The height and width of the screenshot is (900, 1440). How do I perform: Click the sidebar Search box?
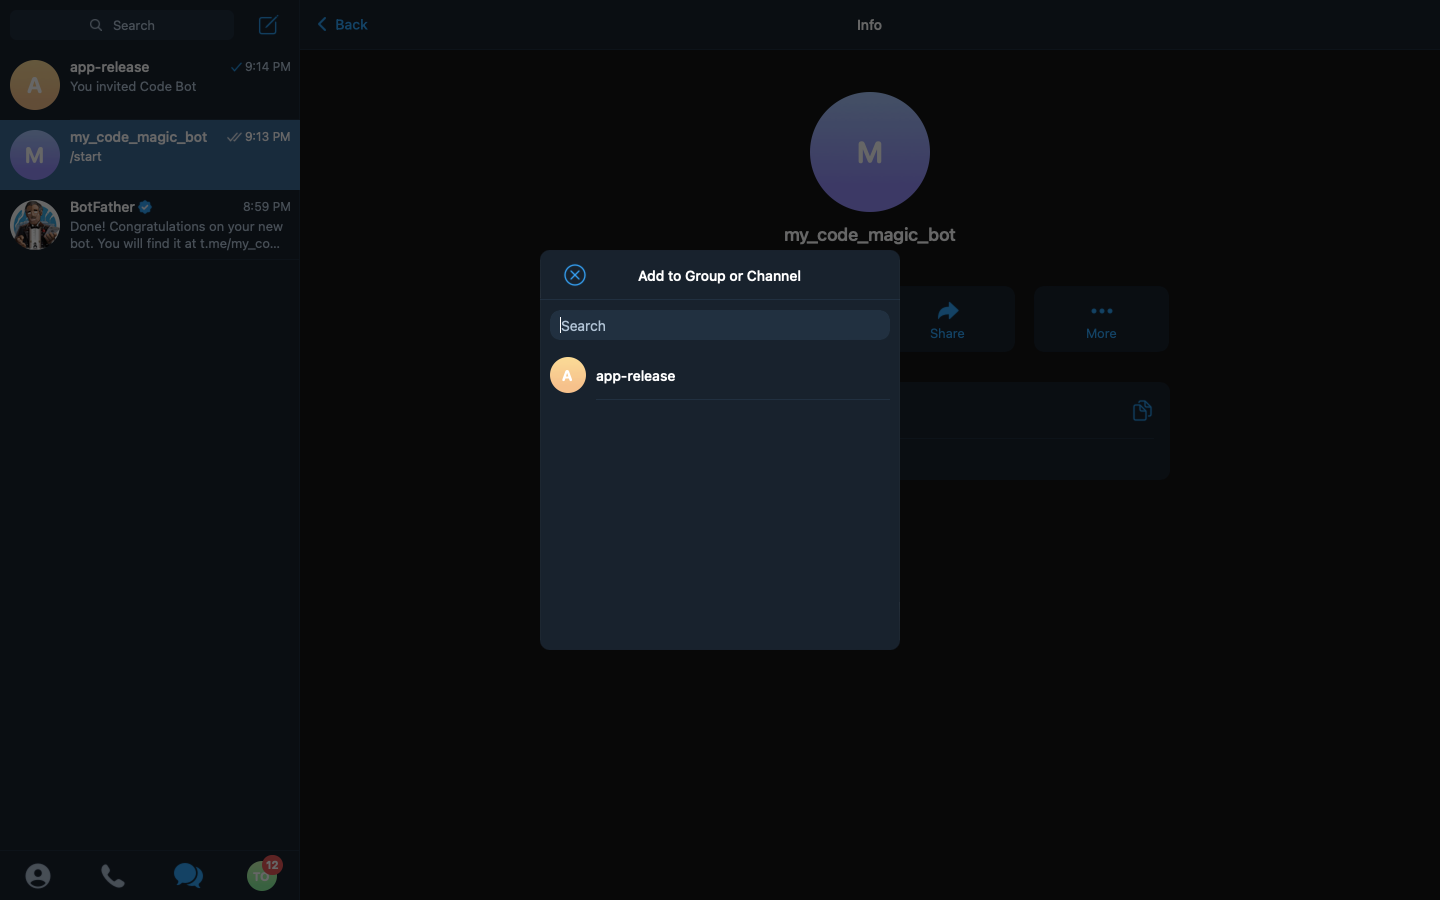(122, 25)
